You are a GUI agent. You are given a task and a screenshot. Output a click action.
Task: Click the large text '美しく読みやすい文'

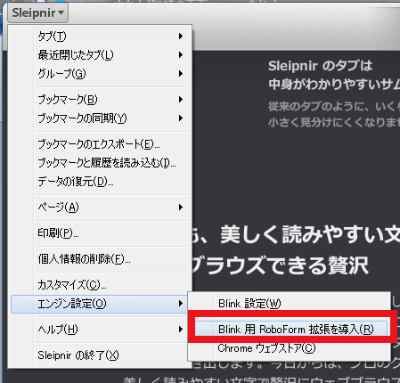click(310, 235)
